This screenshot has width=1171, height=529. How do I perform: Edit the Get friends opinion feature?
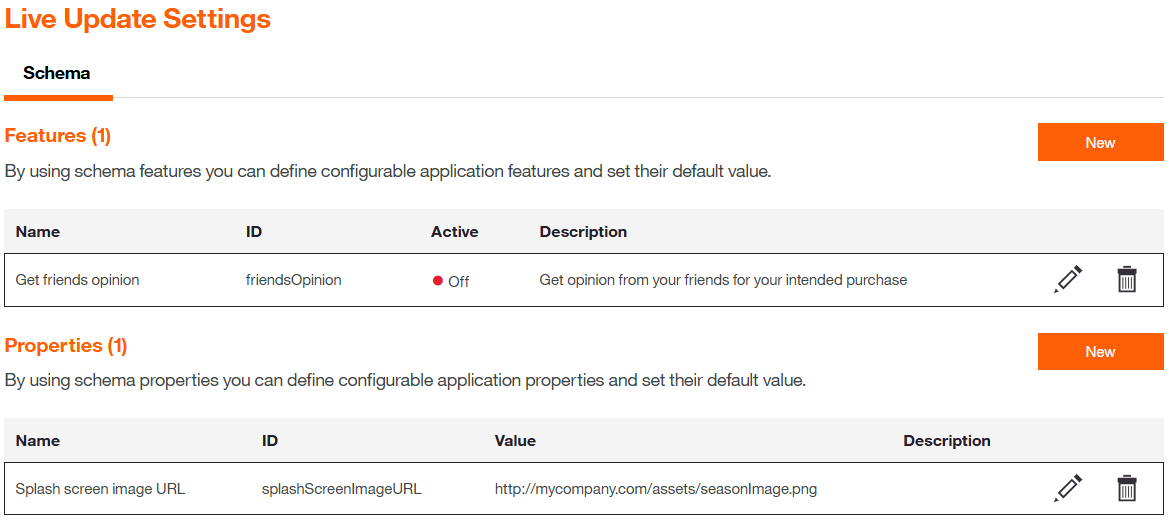pyautogui.click(x=1068, y=279)
